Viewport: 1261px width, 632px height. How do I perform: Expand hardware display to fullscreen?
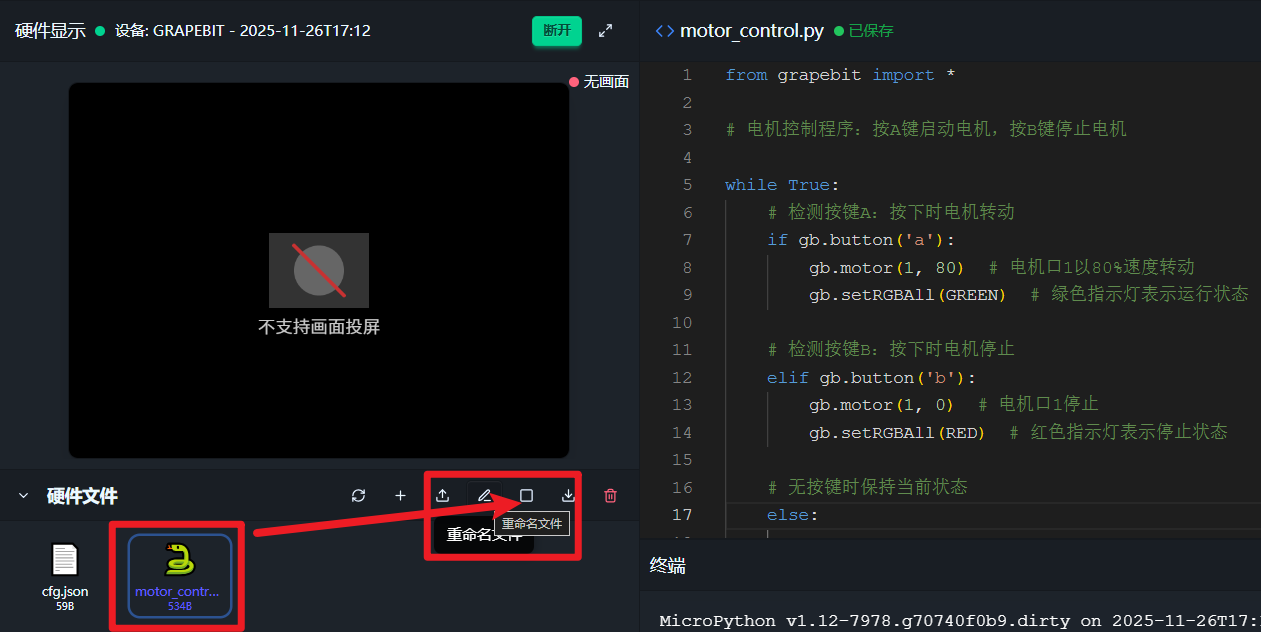point(605,31)
